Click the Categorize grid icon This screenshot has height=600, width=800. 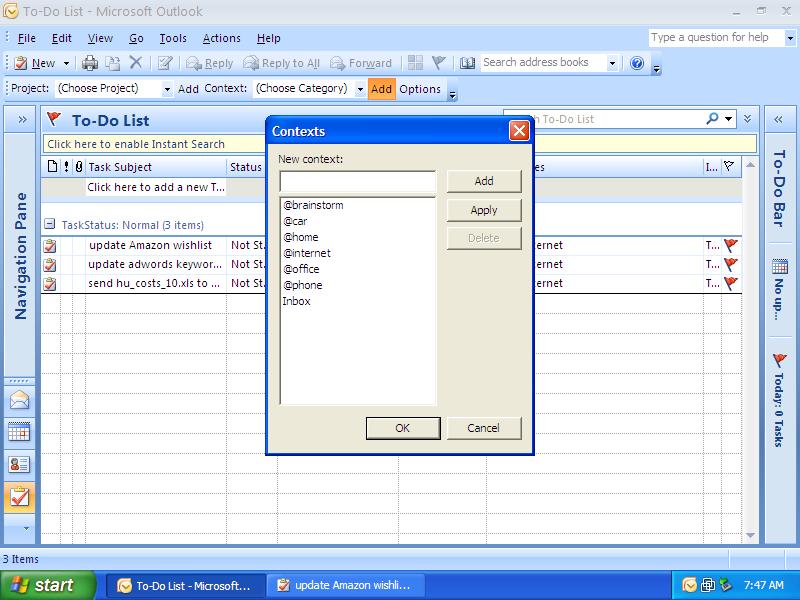415,63
